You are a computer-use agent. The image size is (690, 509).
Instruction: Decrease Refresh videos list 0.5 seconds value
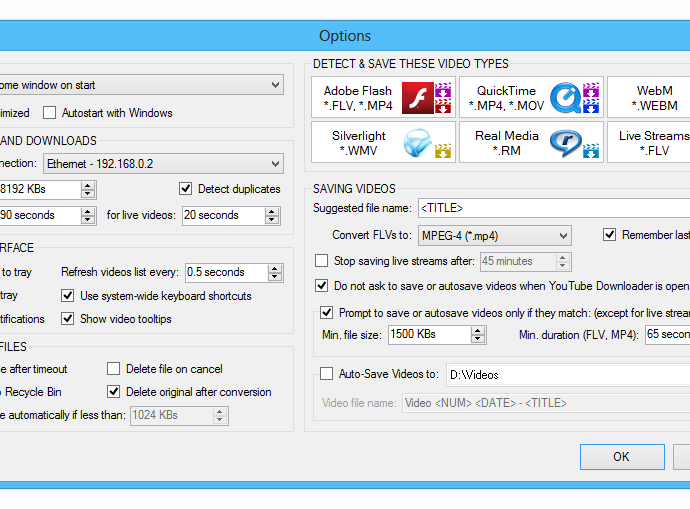coord(275,277)
